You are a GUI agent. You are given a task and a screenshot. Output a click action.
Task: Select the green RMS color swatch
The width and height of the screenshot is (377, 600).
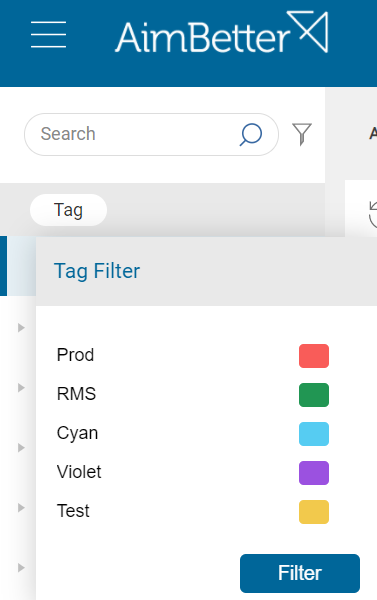[x=314, y=395]
